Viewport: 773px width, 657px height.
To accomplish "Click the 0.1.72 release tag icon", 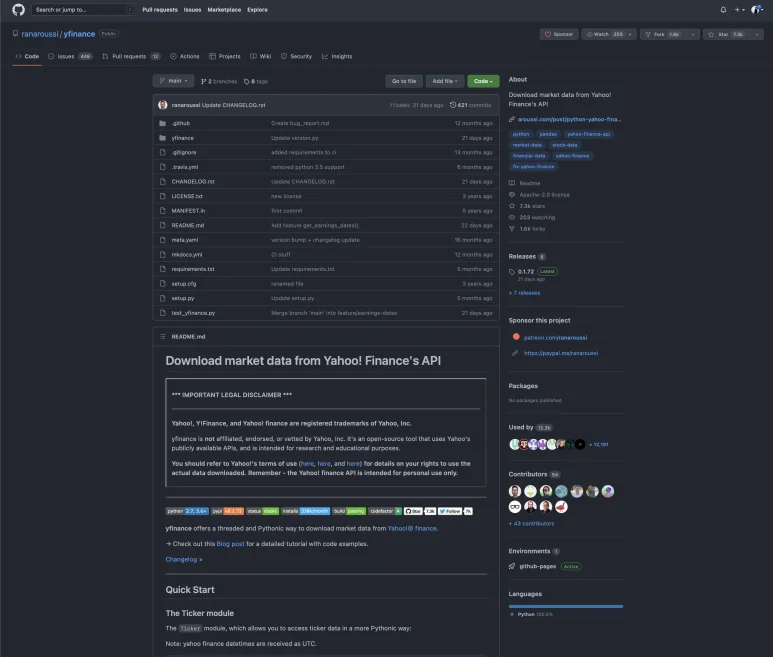I will click(512, 271).
